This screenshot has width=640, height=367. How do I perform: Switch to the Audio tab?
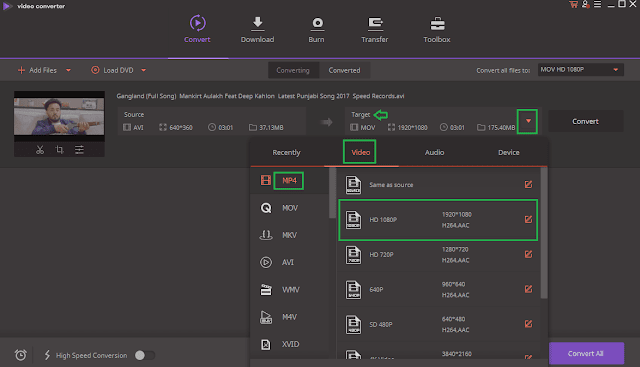(x=434, y=152)
